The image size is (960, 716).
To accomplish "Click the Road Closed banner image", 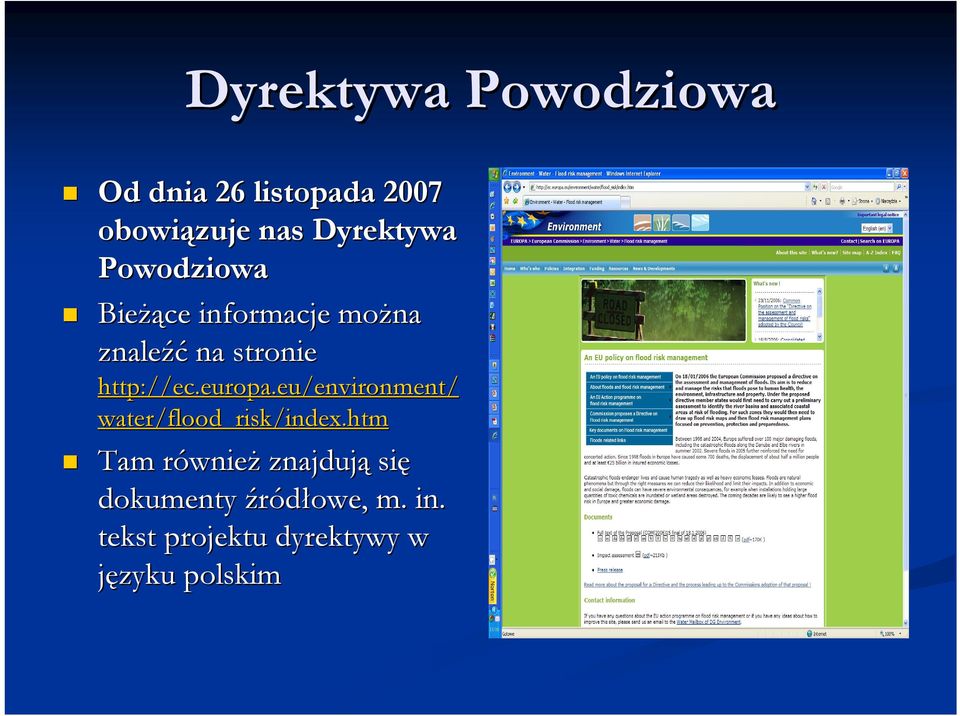I will pos(664,310).
